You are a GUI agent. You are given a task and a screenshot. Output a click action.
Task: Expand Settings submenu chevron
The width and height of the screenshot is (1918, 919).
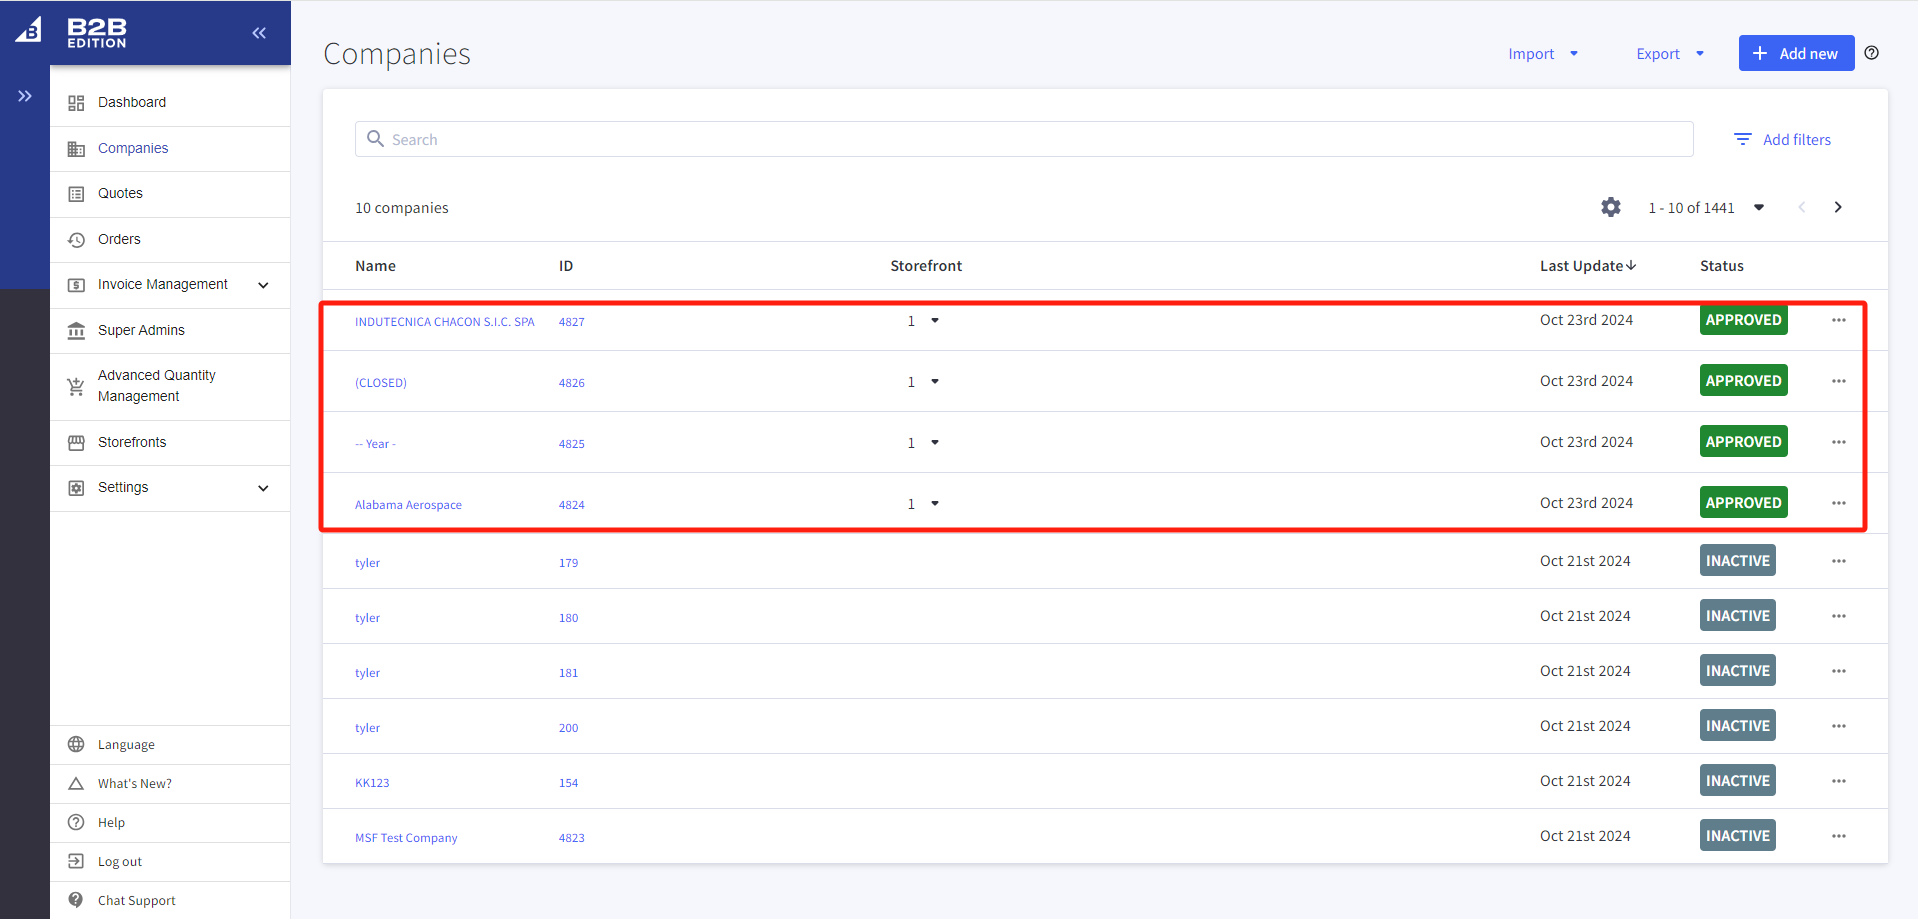tap(264, 488)
